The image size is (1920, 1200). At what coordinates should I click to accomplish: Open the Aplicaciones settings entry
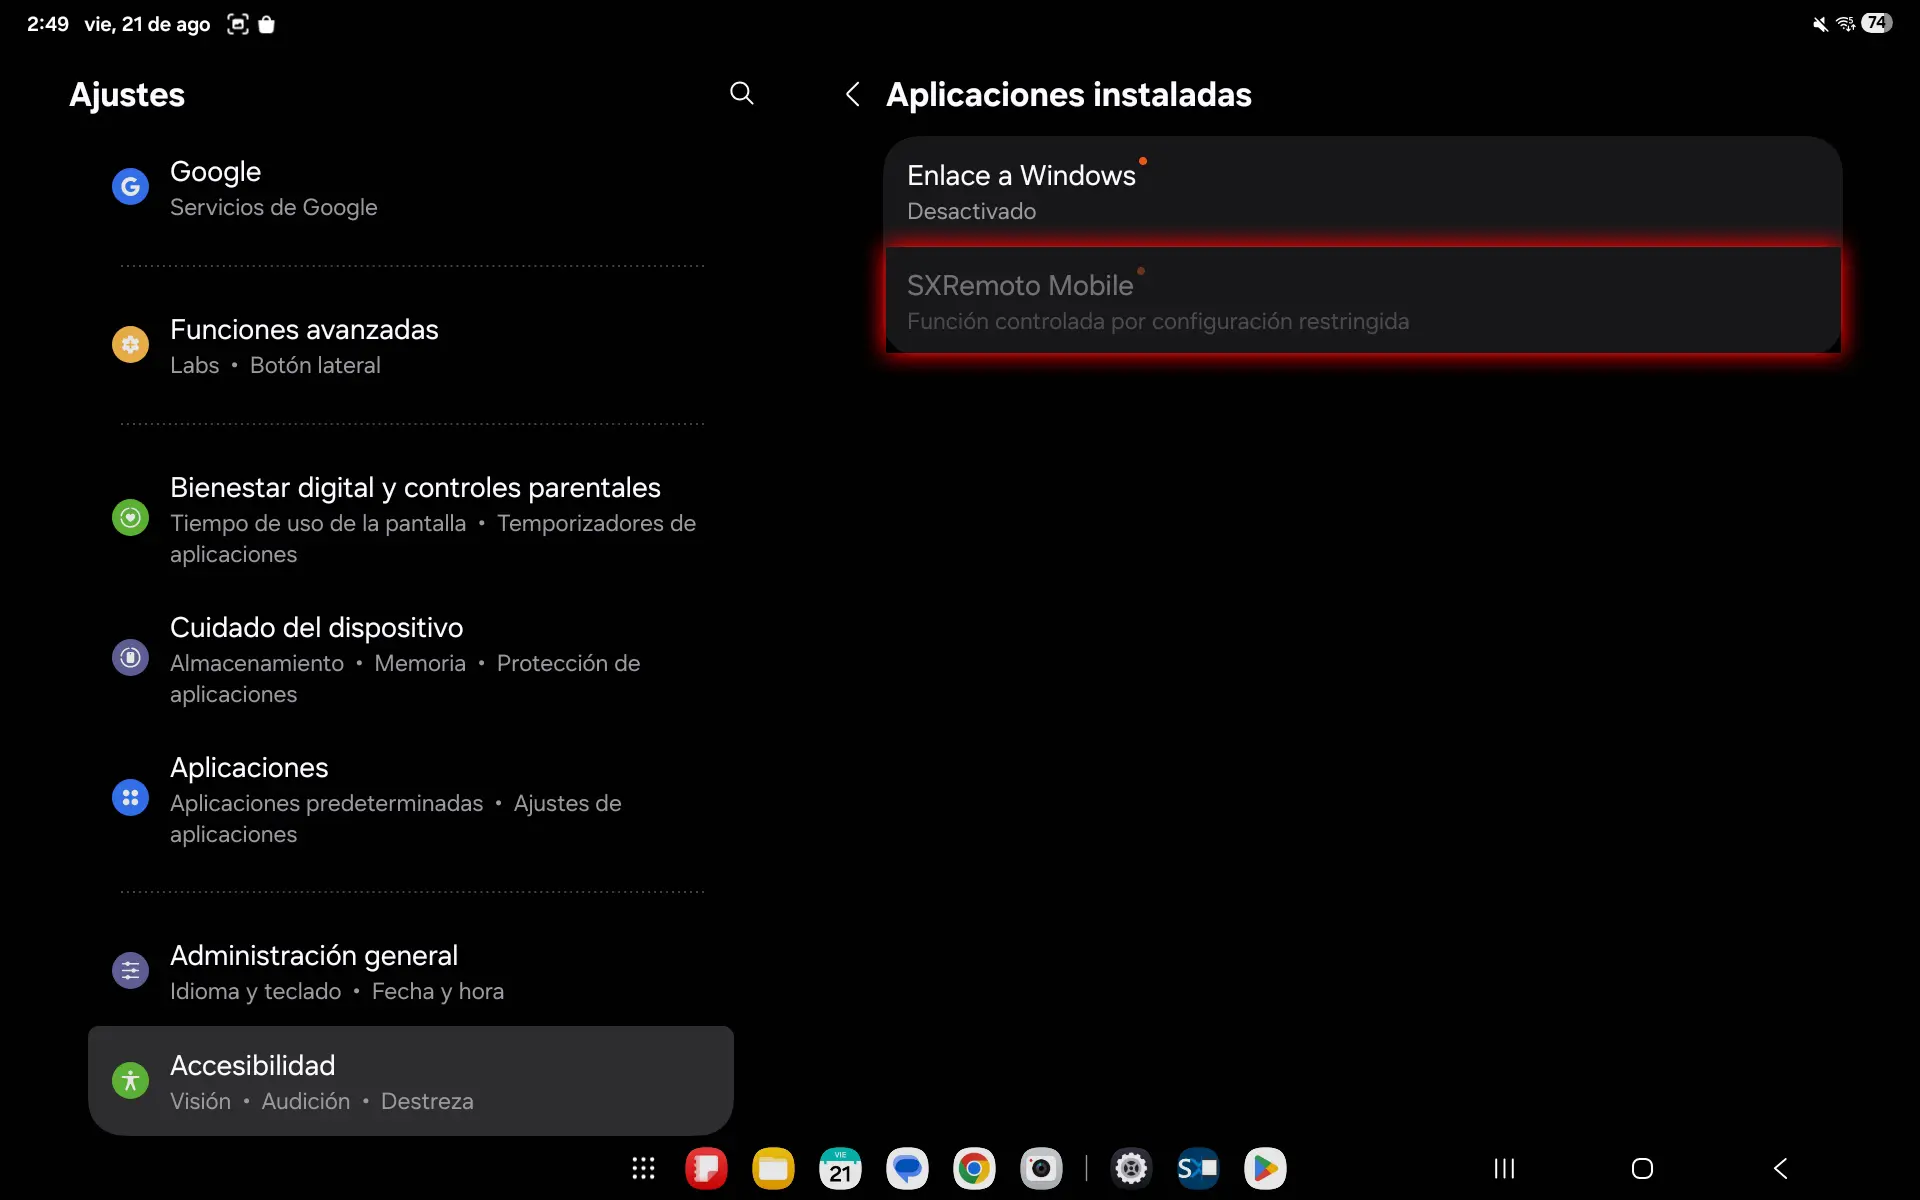point(411,799)
